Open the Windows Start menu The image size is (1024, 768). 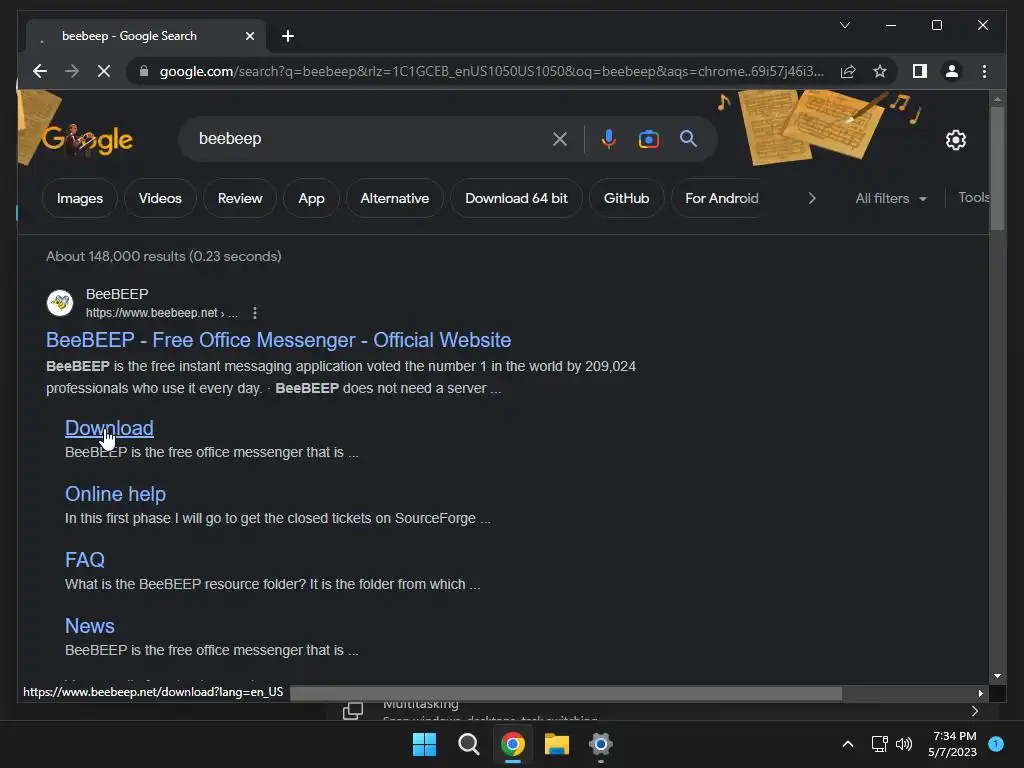coord(424,744)
